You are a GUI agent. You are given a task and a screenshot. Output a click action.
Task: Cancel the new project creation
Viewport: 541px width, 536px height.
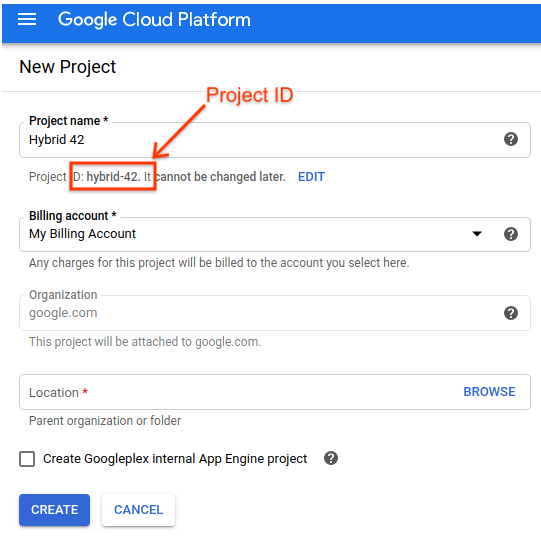(138, 510)
